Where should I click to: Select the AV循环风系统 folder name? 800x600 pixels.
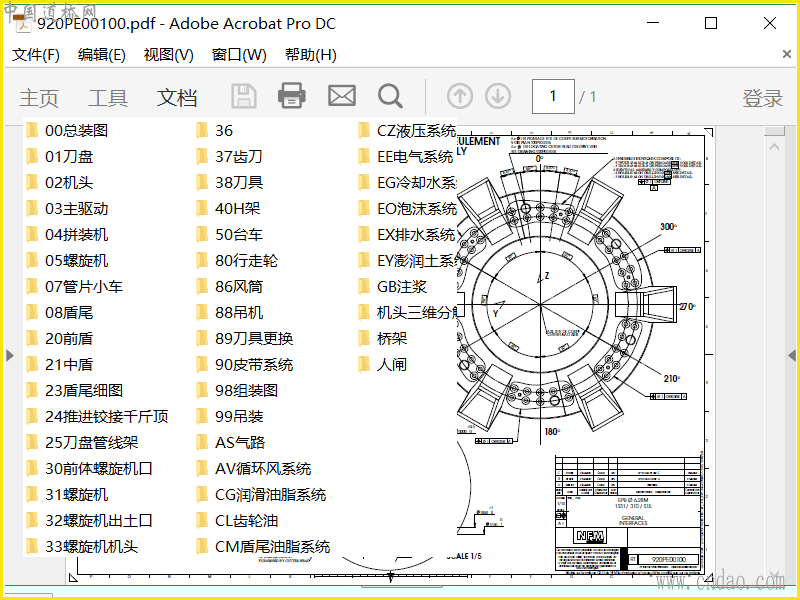coord(263,469)
